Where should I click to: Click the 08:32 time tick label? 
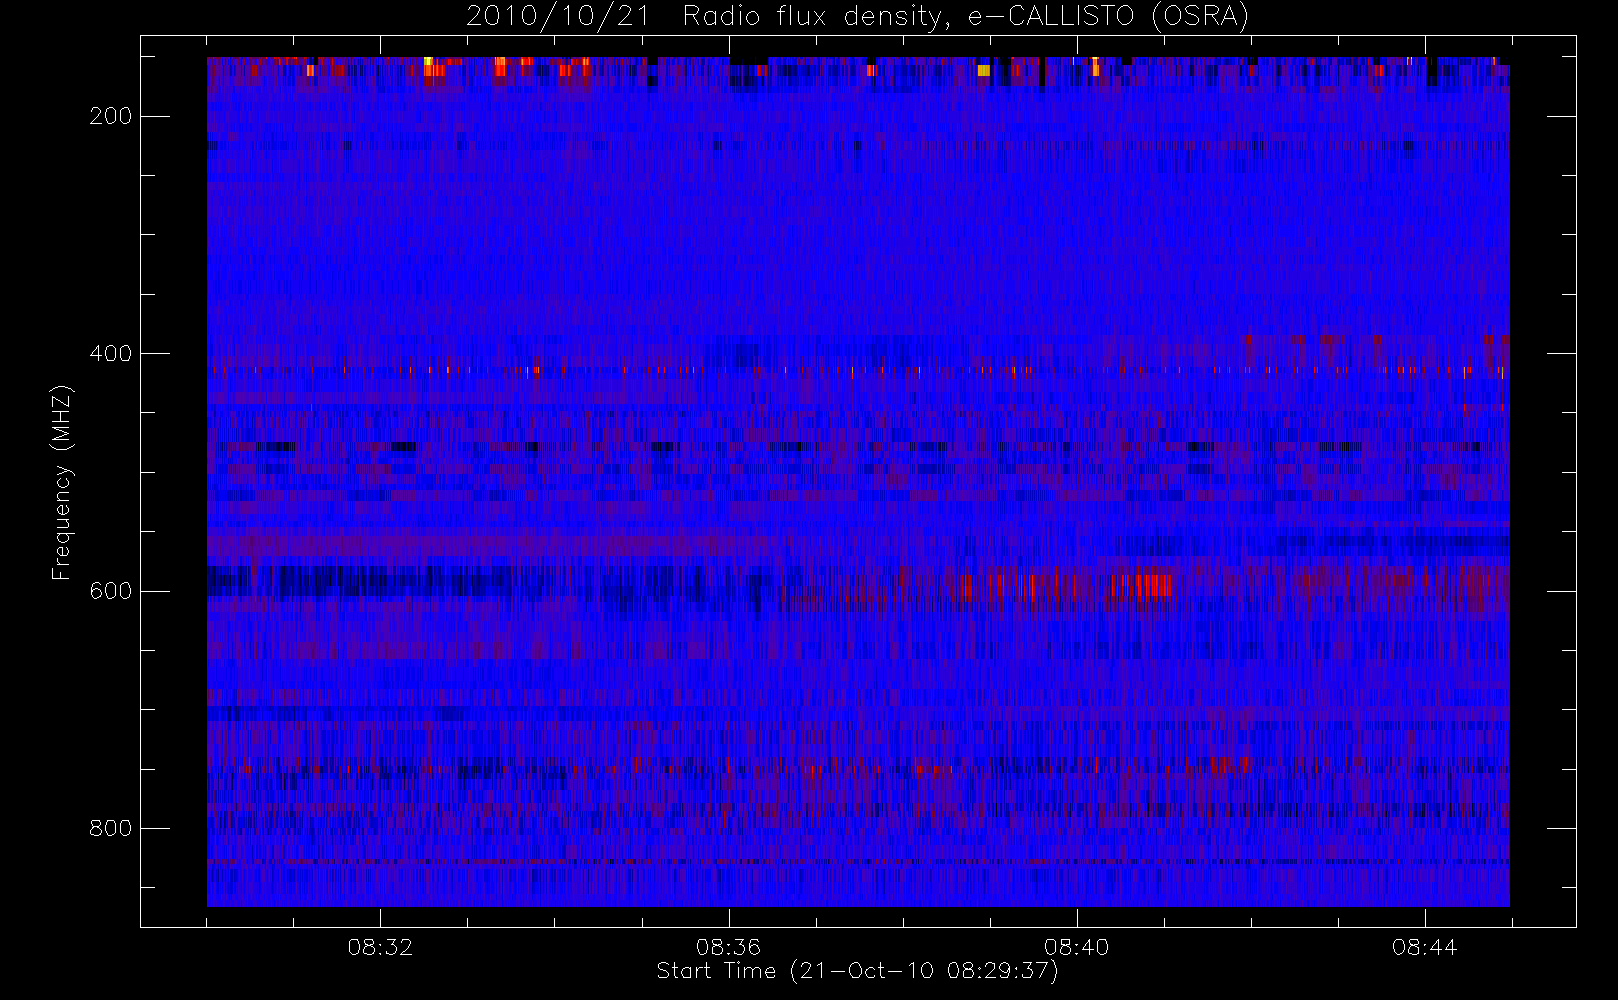(x=380, y=947)
